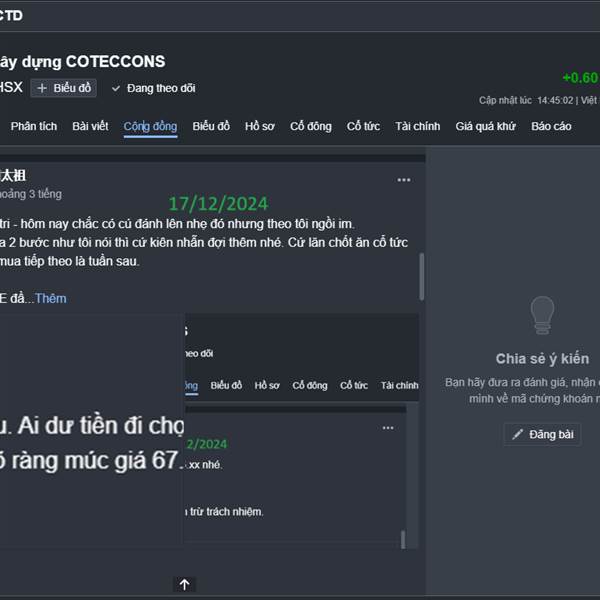This screenshot has height=600, width=600.
Task: Click the Biểu đồ tab inside embedded image
Action: tap(226, 385)
